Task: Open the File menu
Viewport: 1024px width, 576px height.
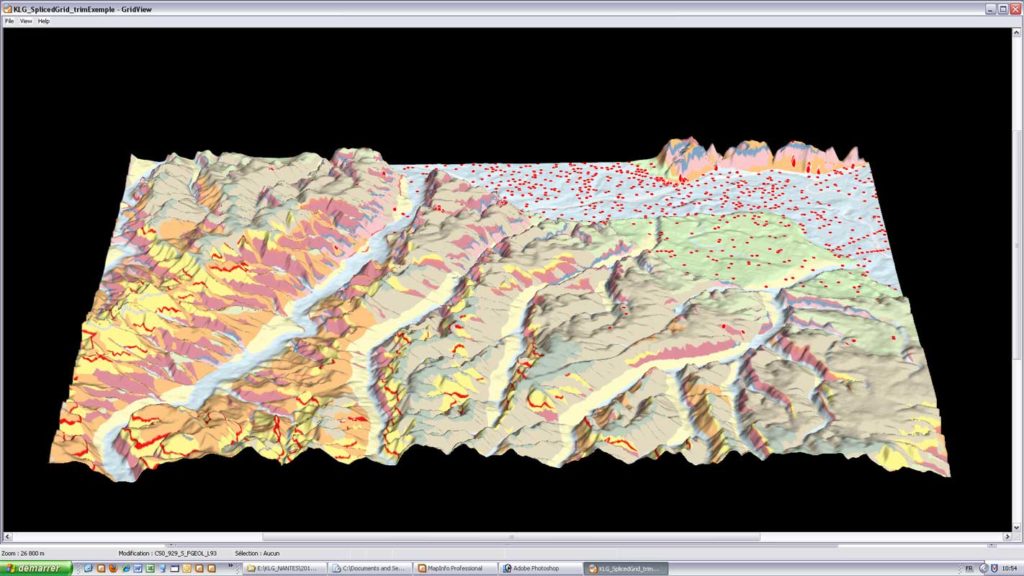Action: click(x=10, y=19)
